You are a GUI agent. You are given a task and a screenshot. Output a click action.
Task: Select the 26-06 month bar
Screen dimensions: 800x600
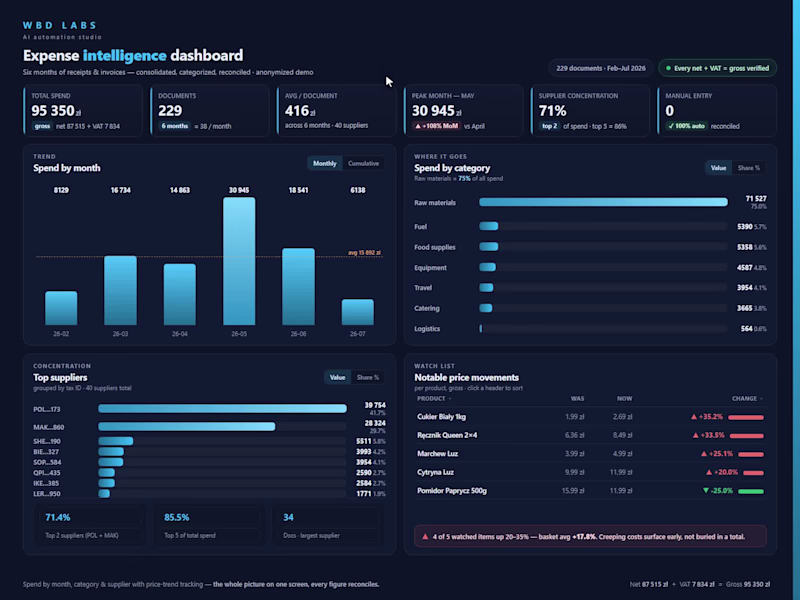point(298,287)
